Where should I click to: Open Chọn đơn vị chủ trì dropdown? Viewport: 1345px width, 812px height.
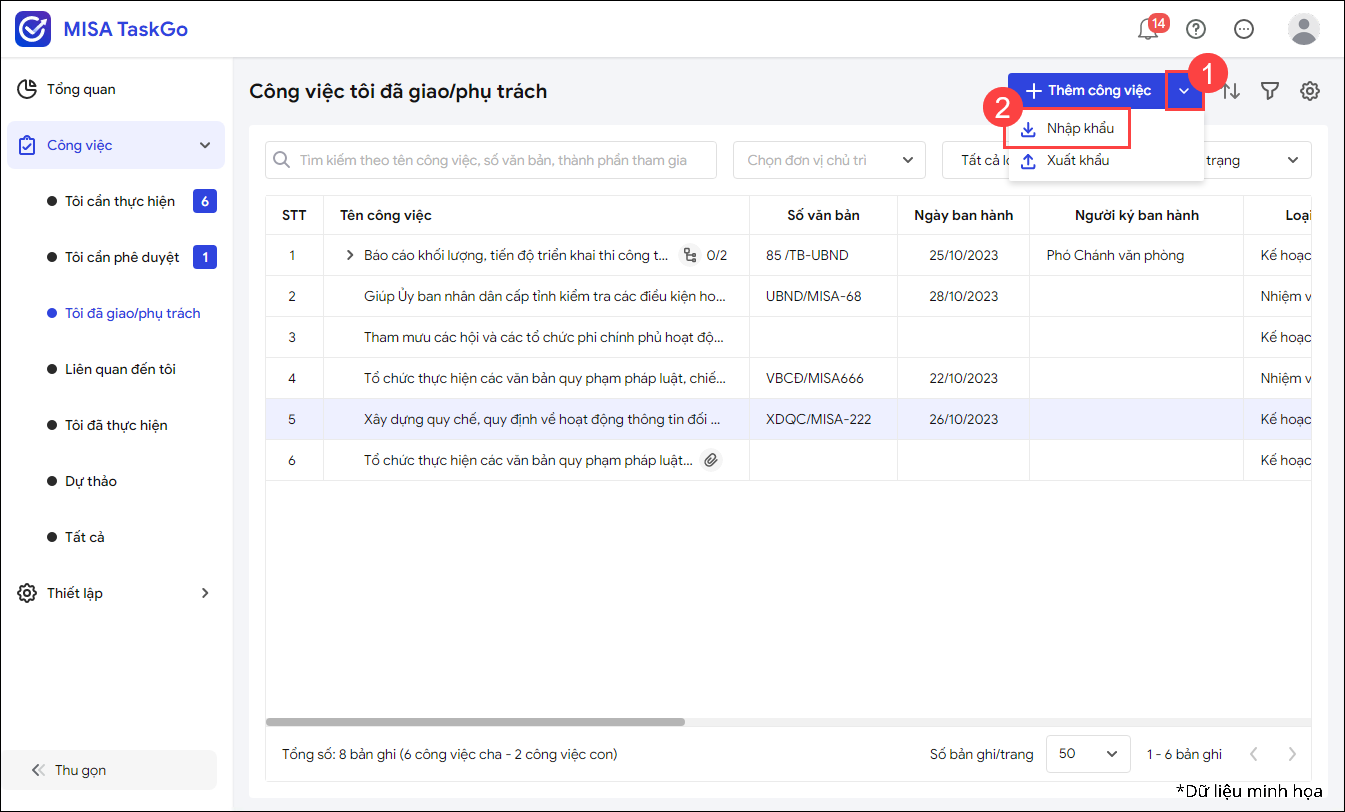pos(830,160)
